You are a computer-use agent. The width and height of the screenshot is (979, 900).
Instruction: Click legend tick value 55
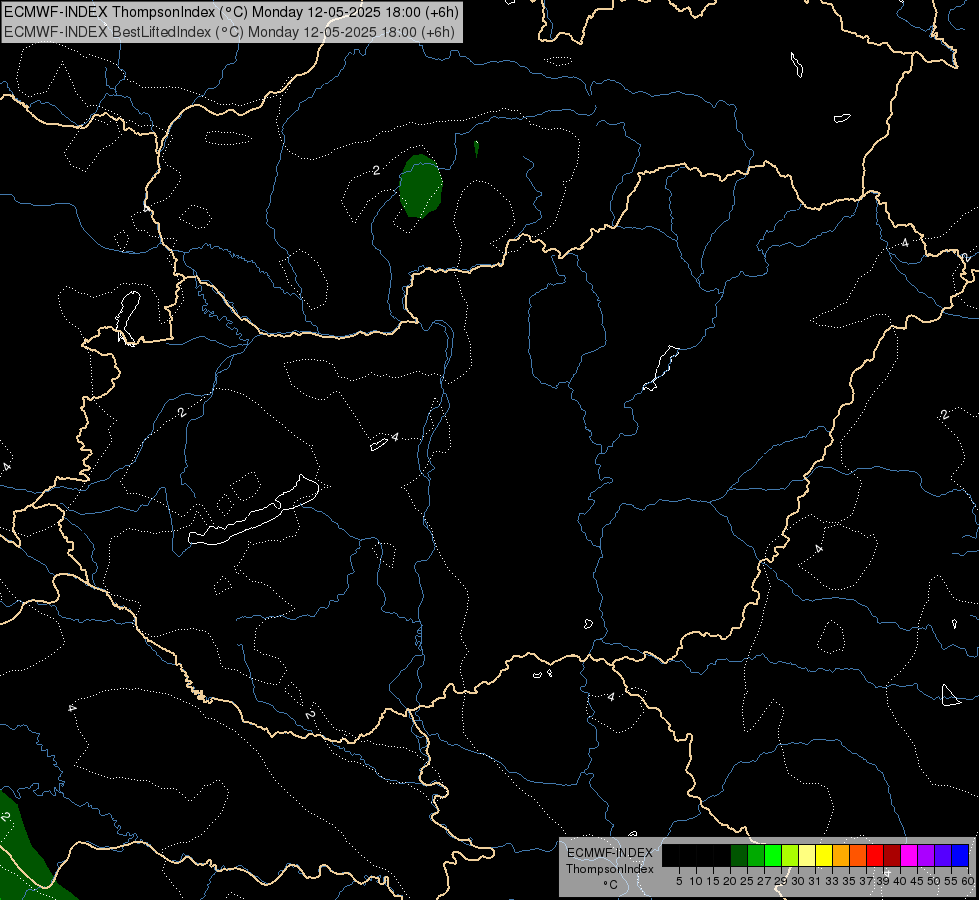(x=951, y=881)
